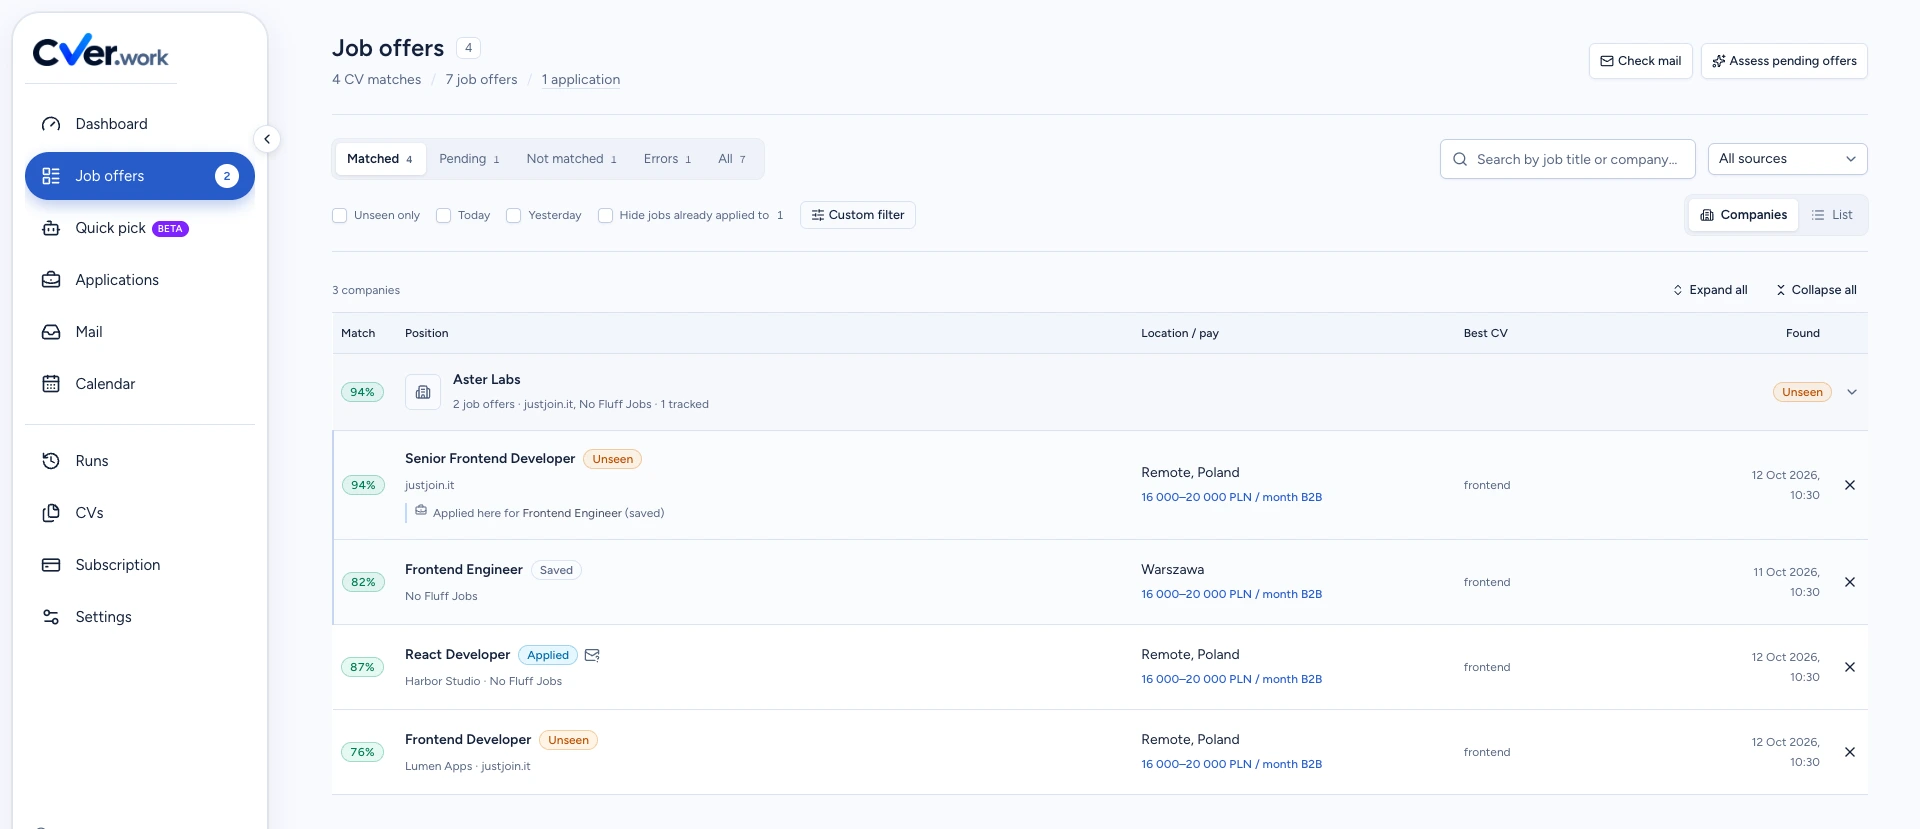This screenshot has height=829, width=1920.
Task: Click Assess pending offers button
Action: pyautogui.click(x=1784, y=61)
